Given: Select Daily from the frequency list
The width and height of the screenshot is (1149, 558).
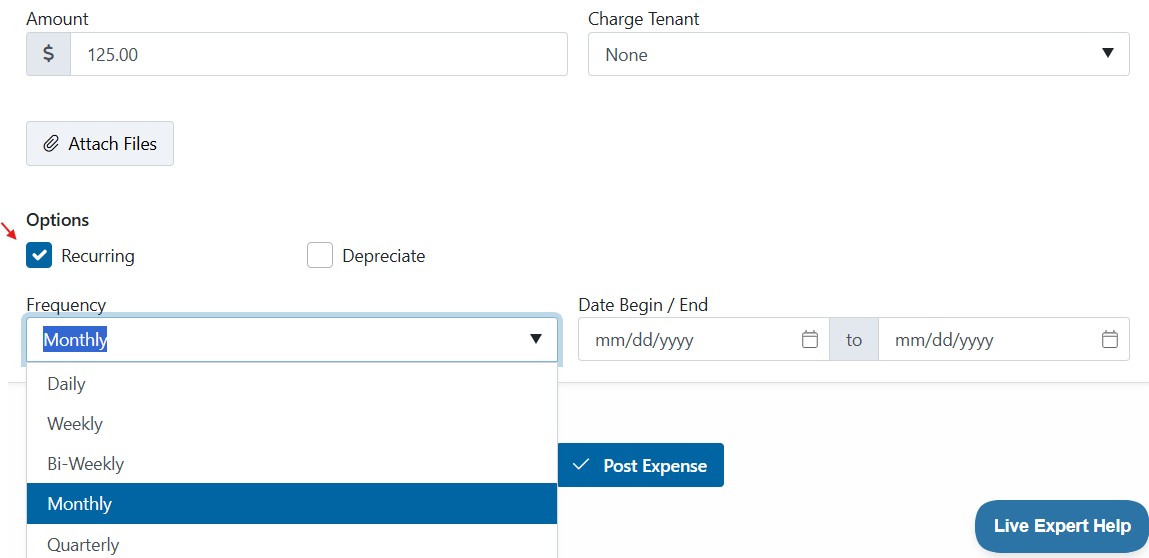Looking at the screenshot, I should [x=292, y=383].
